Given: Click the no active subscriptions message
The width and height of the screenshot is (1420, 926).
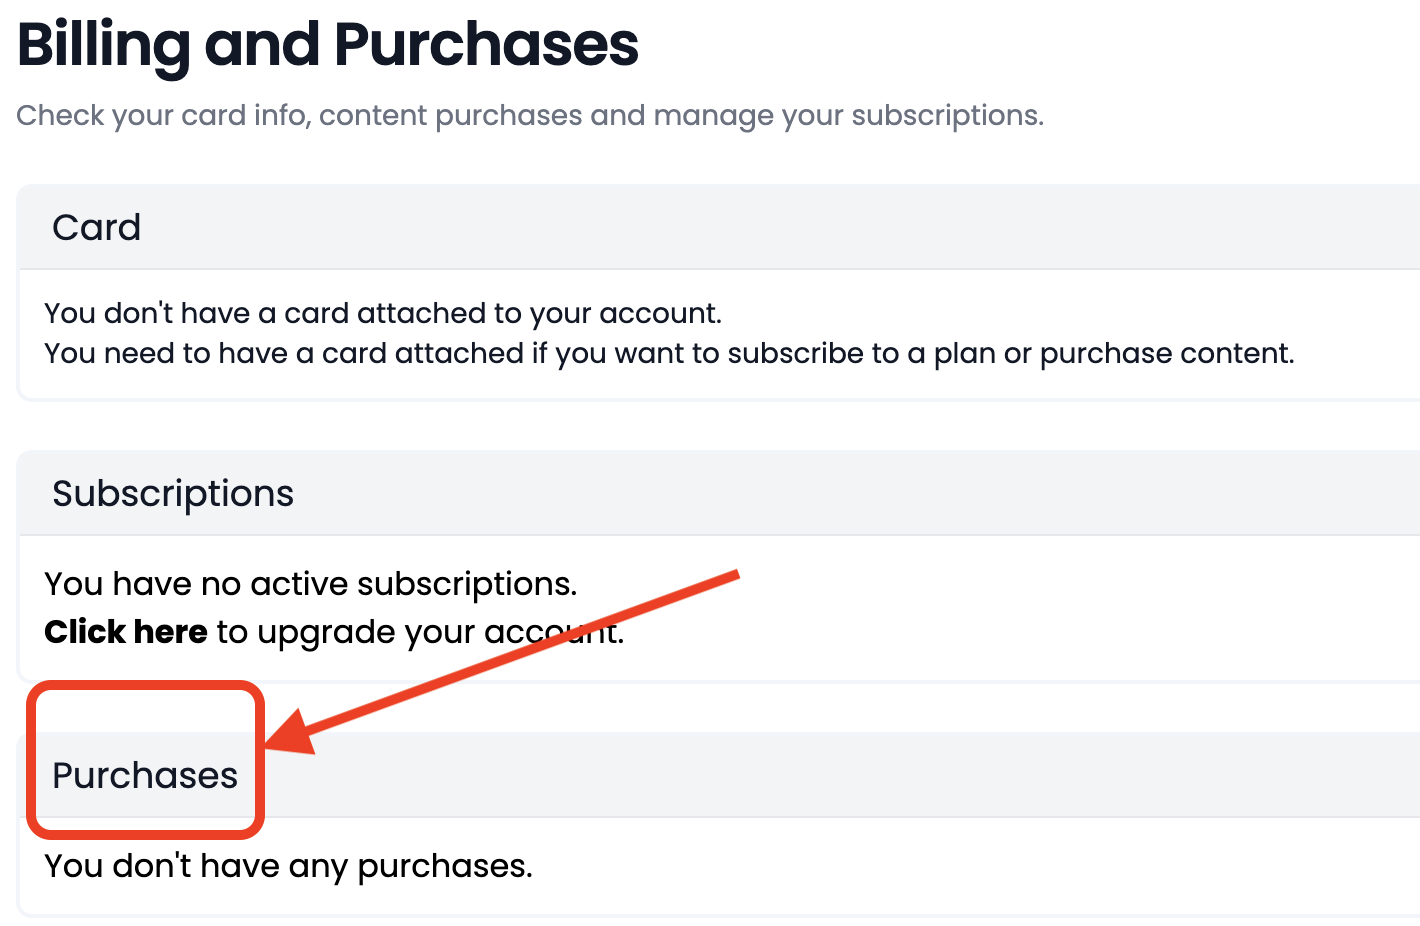Looking at the screenshot, I should (310, 583).
